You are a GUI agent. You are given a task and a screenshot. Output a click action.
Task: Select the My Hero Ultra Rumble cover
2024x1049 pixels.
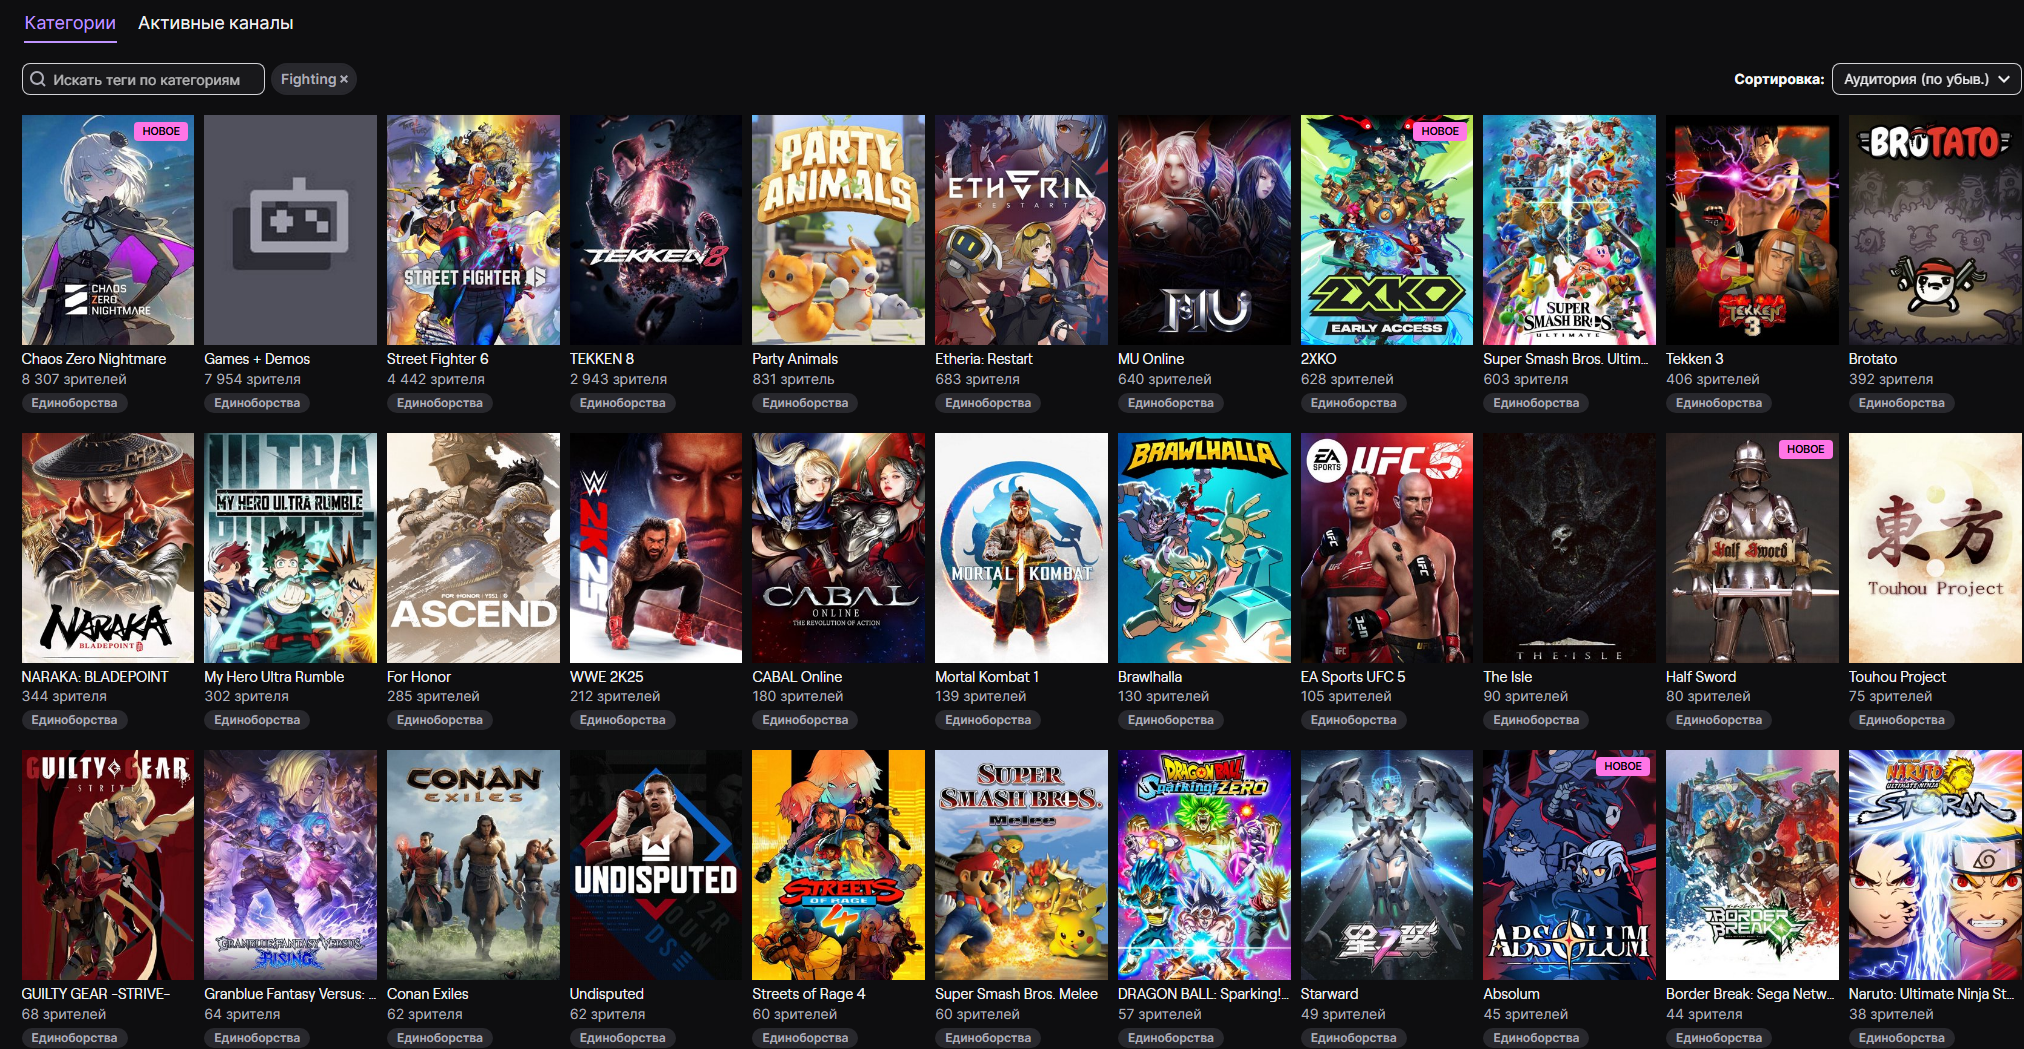[x=290, y=548]
